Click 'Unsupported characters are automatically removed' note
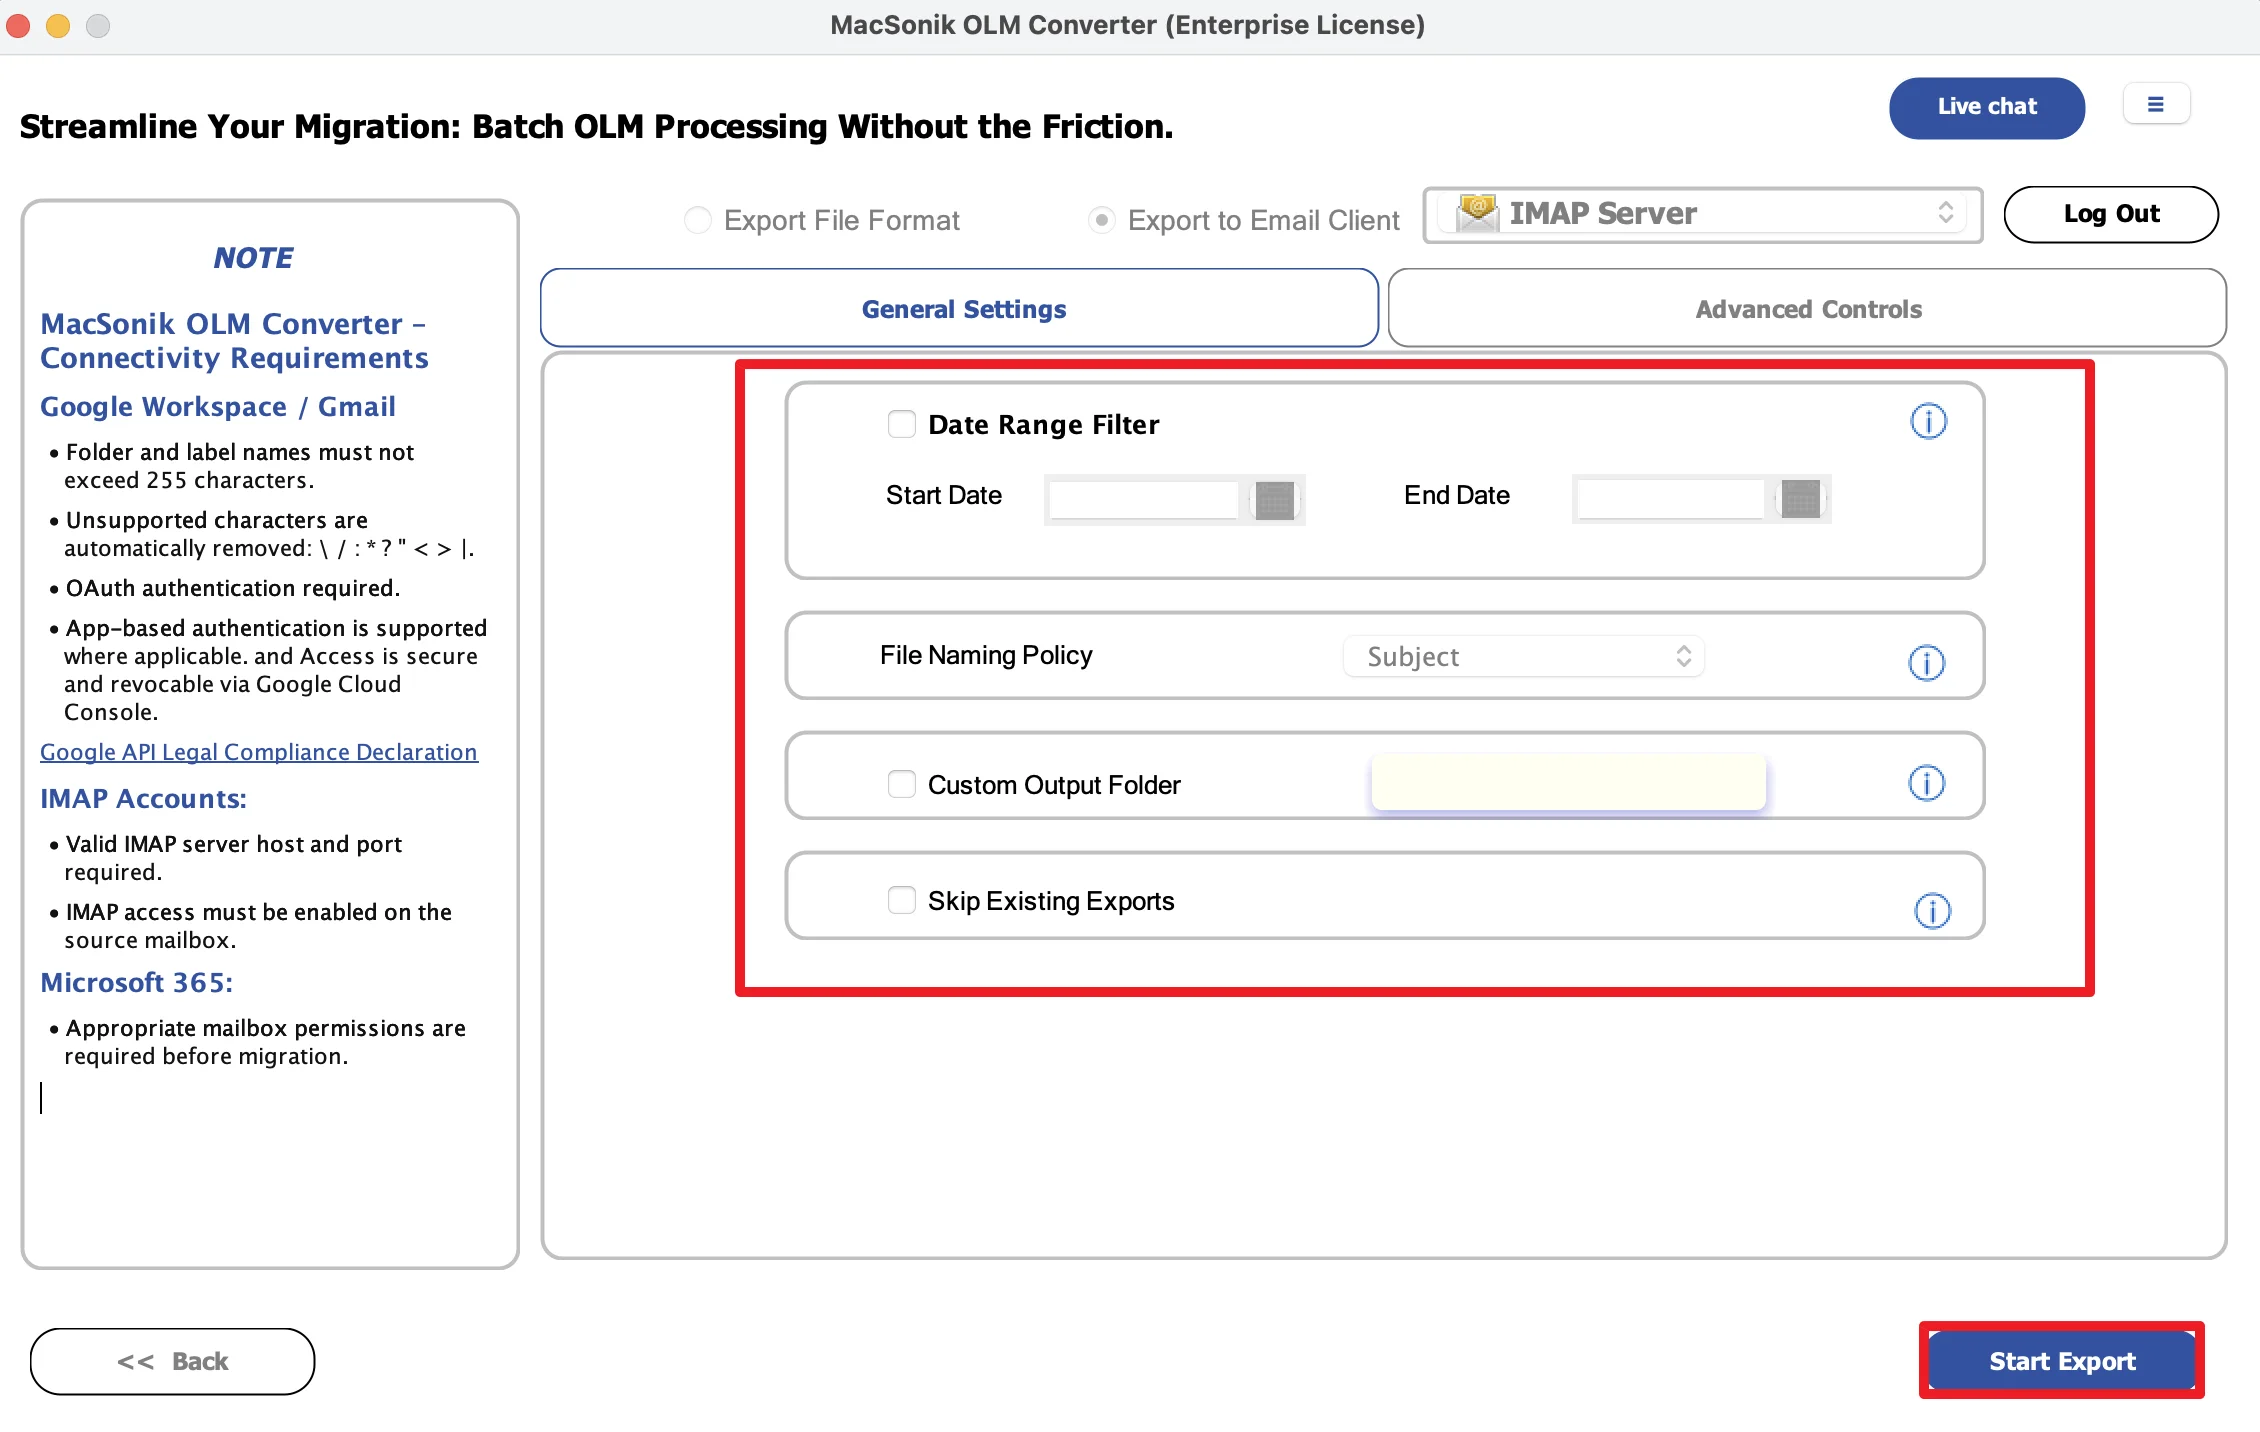2260x1432 pixels. click(x=269, y=534)
